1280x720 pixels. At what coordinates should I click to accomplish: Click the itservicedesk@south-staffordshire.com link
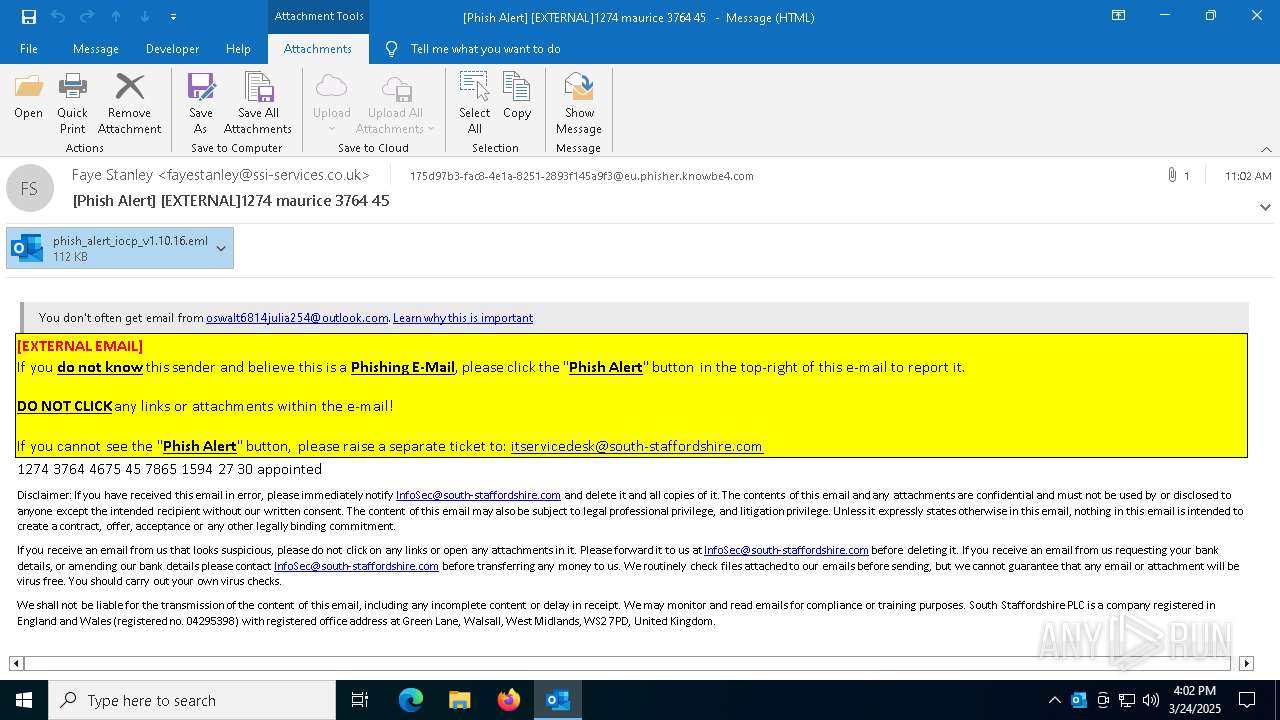tap(637, 446)
